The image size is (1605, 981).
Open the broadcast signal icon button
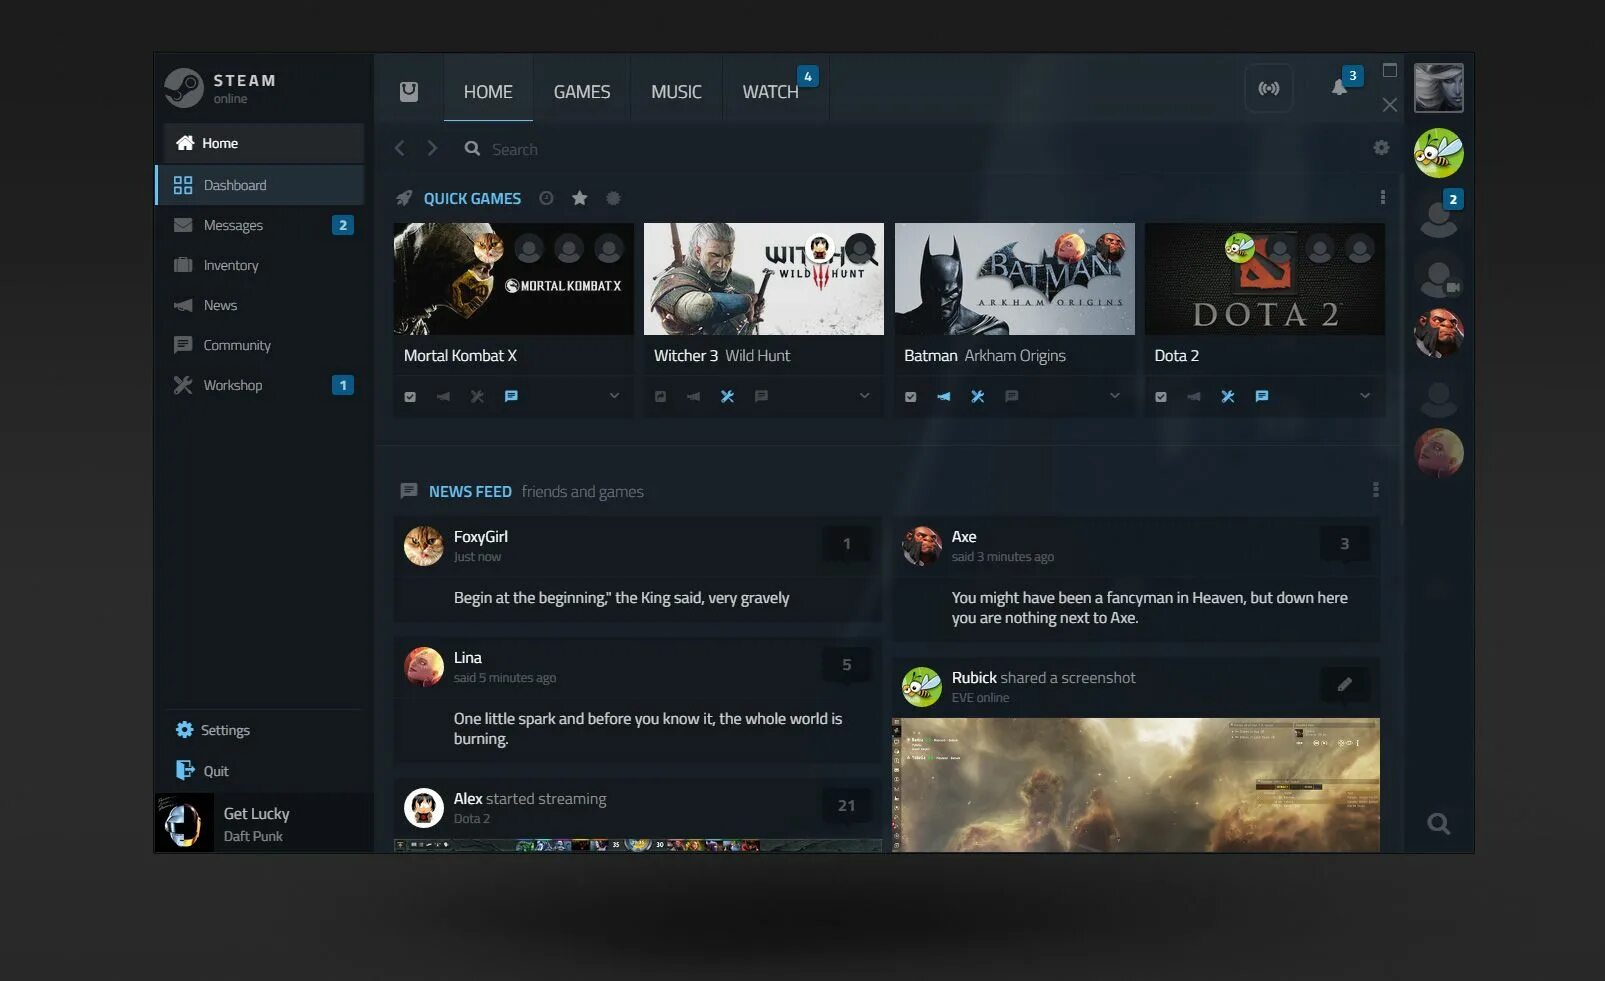(x=1269, y=89)
